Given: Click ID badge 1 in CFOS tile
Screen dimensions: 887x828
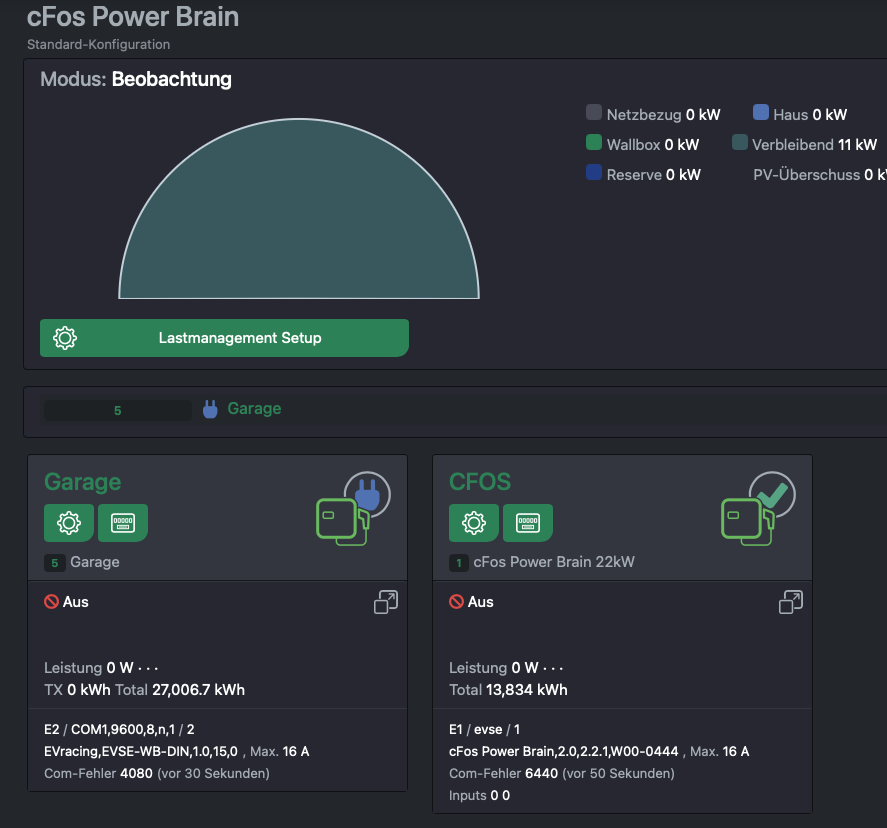Looking at the screenshot, I should (459, 563).
